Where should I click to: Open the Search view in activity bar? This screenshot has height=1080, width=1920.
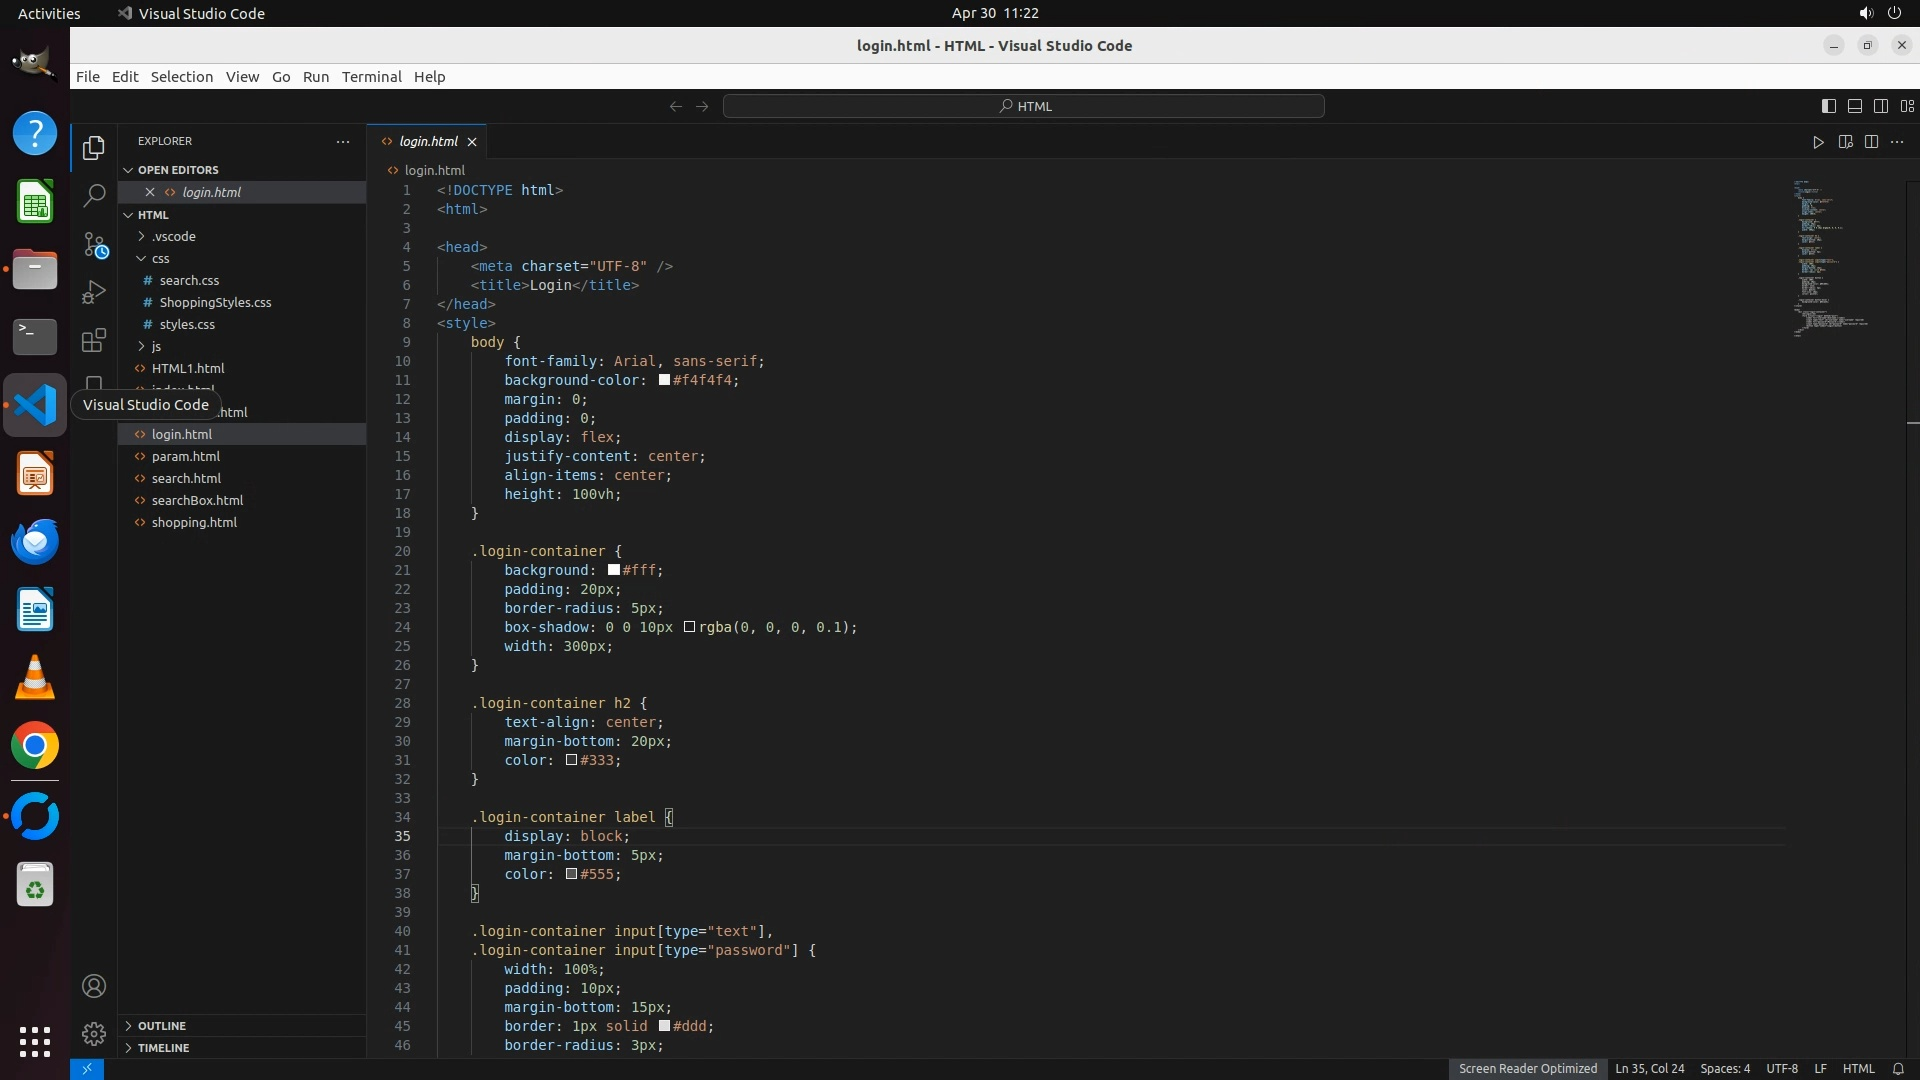pos(94,195)
